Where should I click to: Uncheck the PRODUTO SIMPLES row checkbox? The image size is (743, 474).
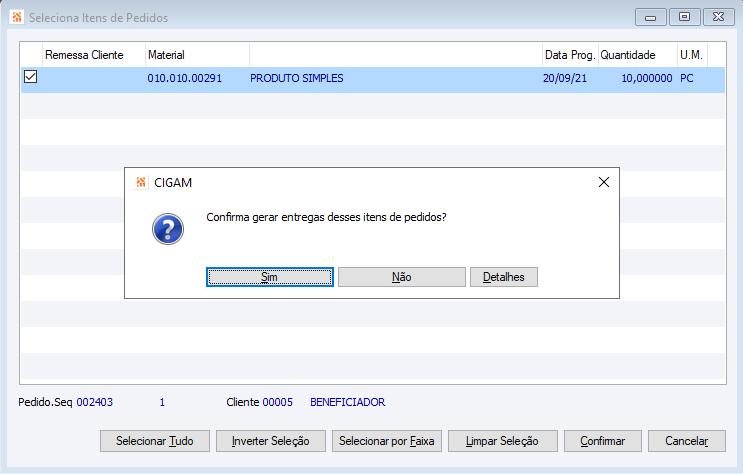(x=30, y=76)
